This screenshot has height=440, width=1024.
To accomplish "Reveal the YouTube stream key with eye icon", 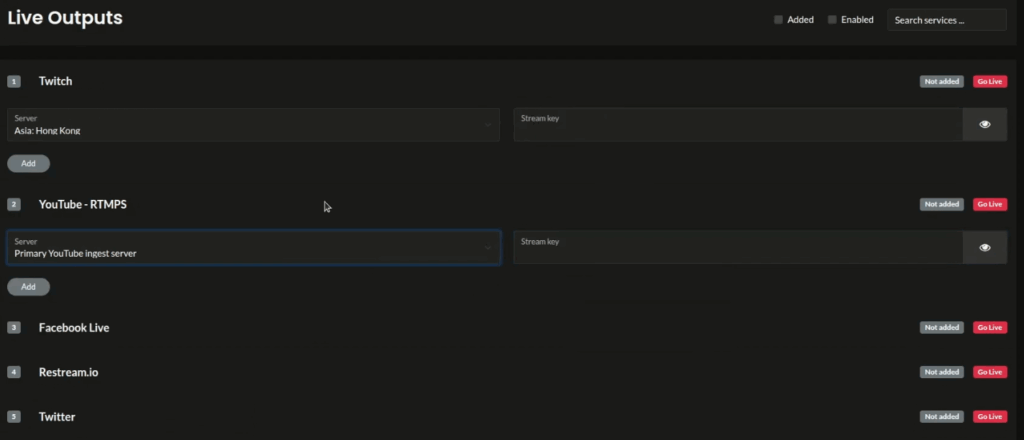I will point(984,247).
